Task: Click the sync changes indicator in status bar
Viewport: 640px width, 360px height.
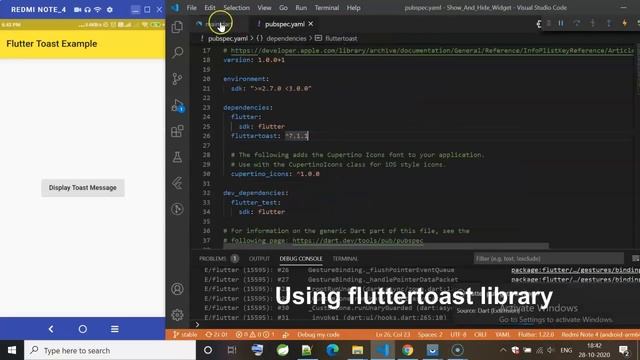Action: pos(216,334)
